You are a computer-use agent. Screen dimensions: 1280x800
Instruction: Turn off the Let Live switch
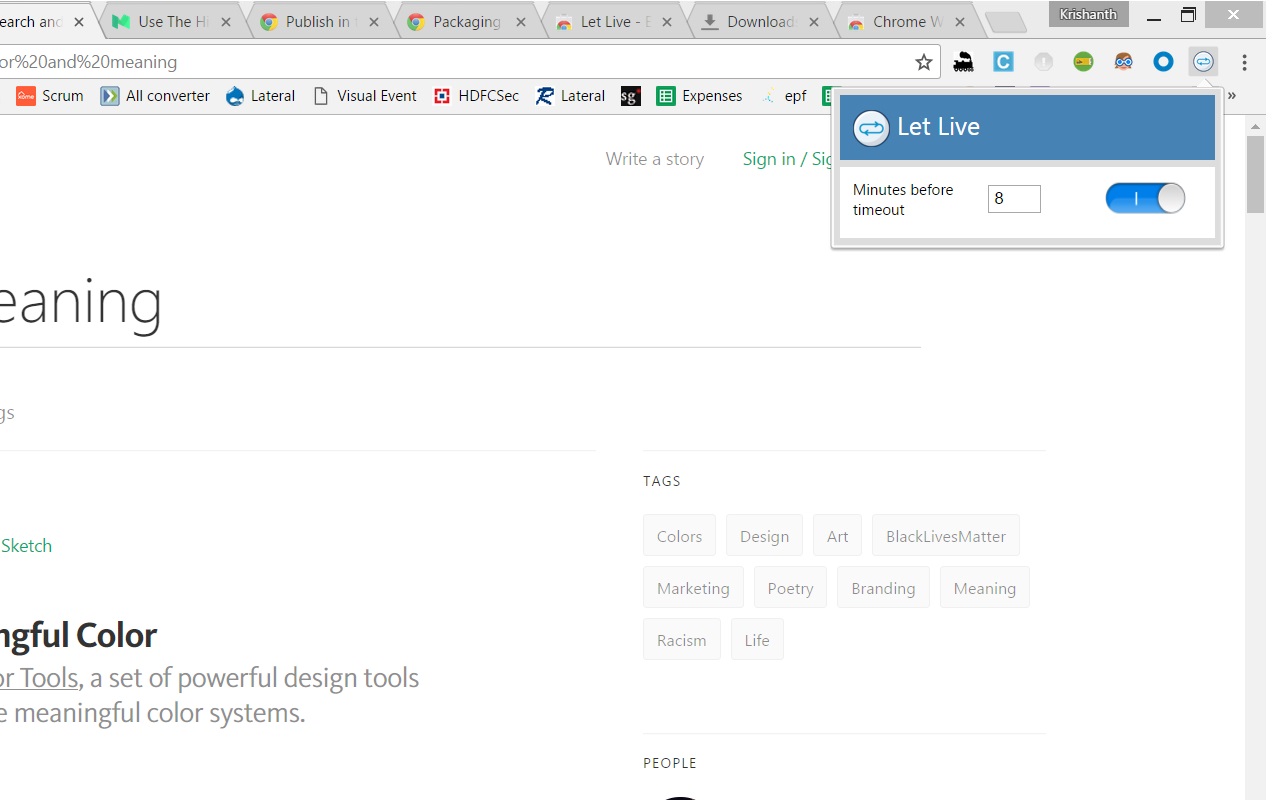click(x=1145, y=198)
